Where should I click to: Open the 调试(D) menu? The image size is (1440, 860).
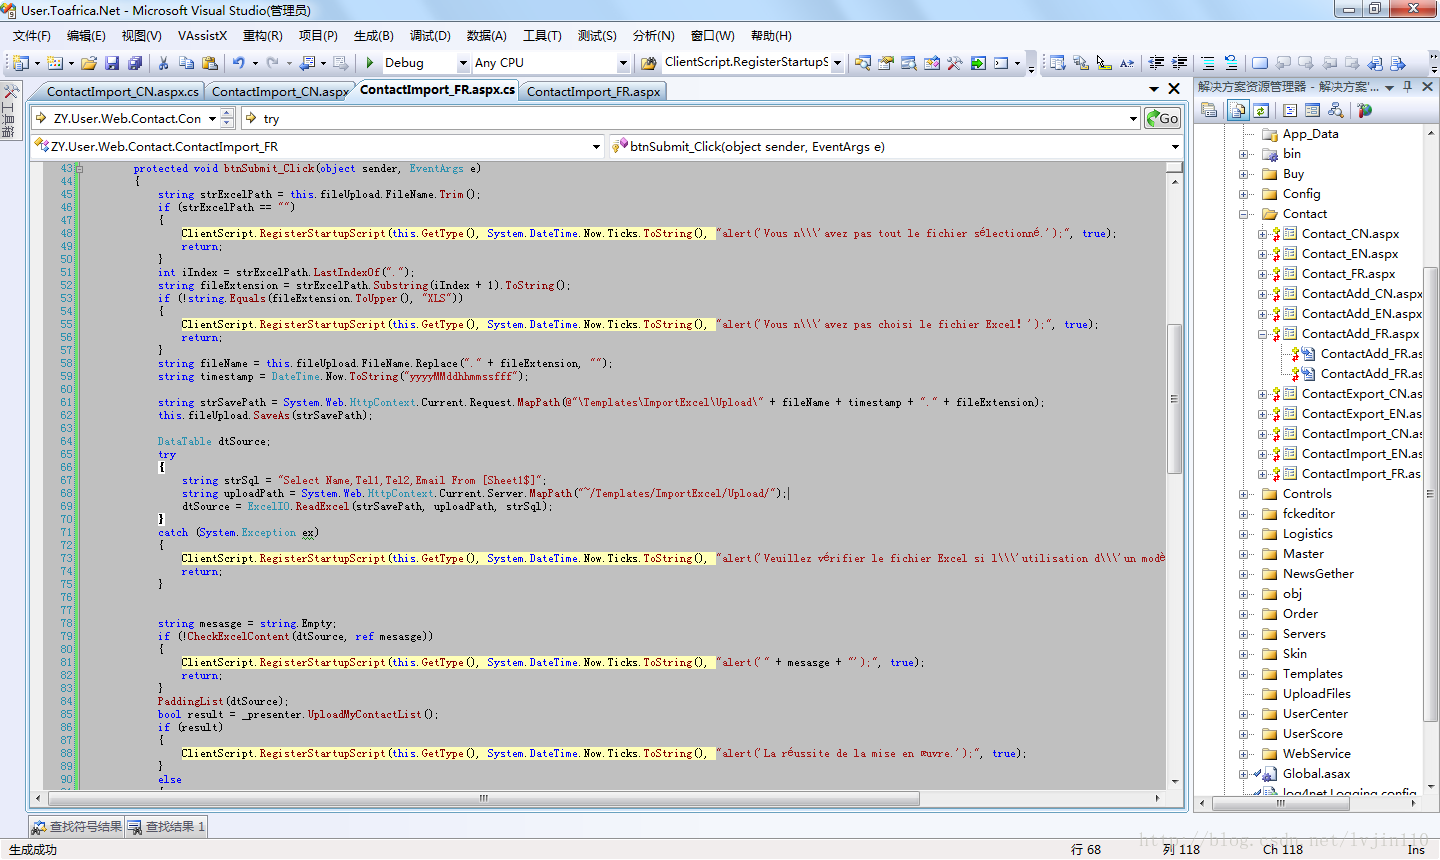point(430,36)
